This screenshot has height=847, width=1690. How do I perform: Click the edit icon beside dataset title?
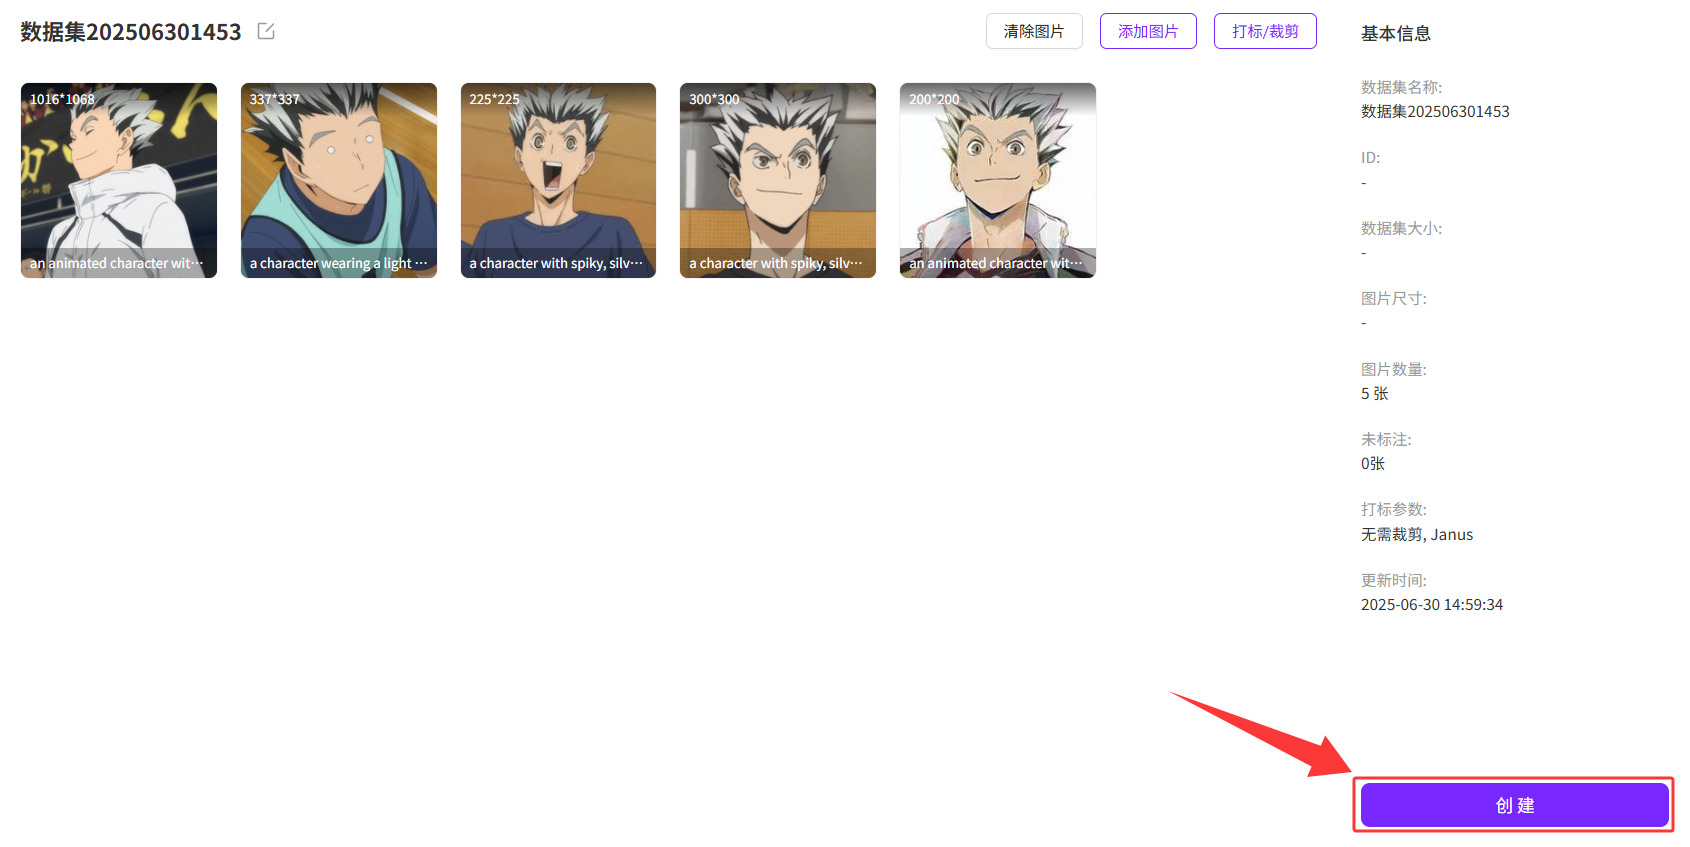pyautogui.click(x=266, y=31)
